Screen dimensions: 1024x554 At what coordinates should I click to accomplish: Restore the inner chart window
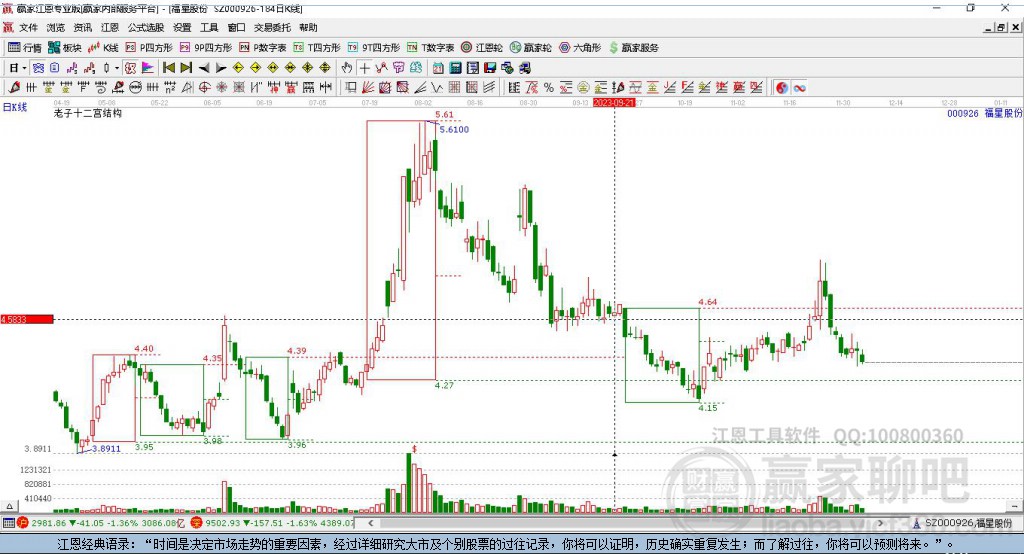coord(1001,27)
